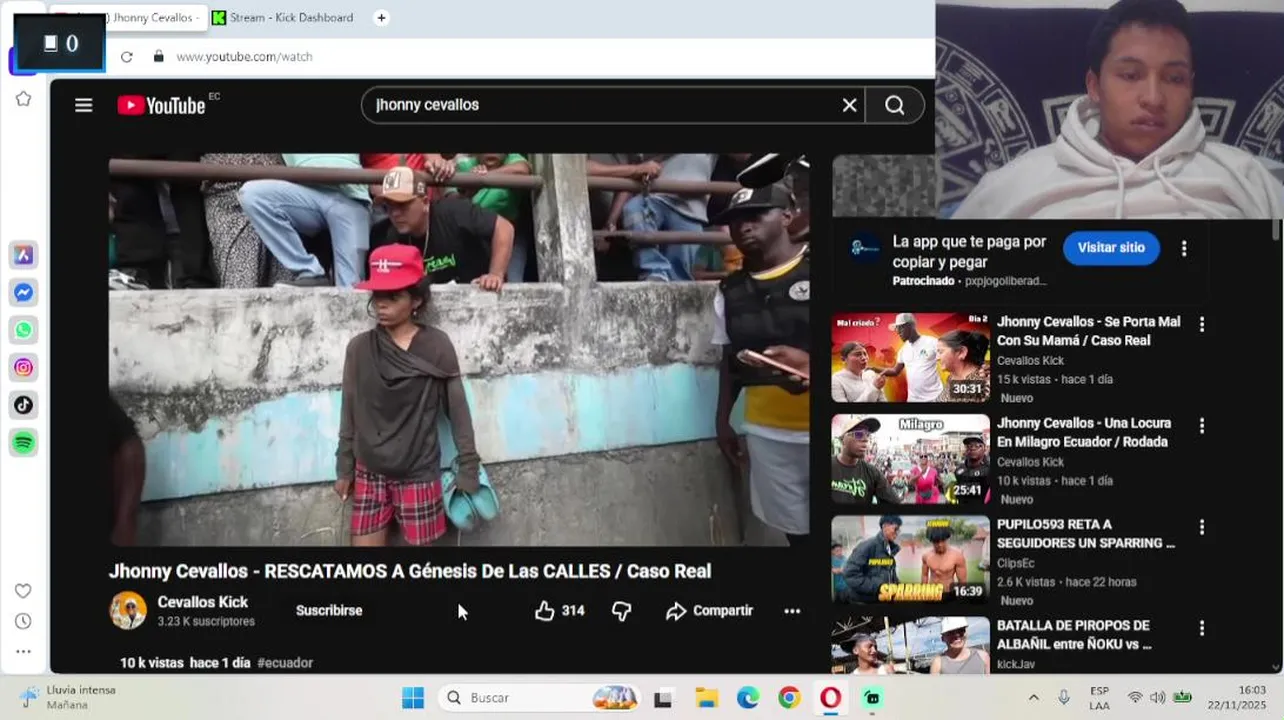Open Spotify in the Opera sidebar

coord(23,442)
